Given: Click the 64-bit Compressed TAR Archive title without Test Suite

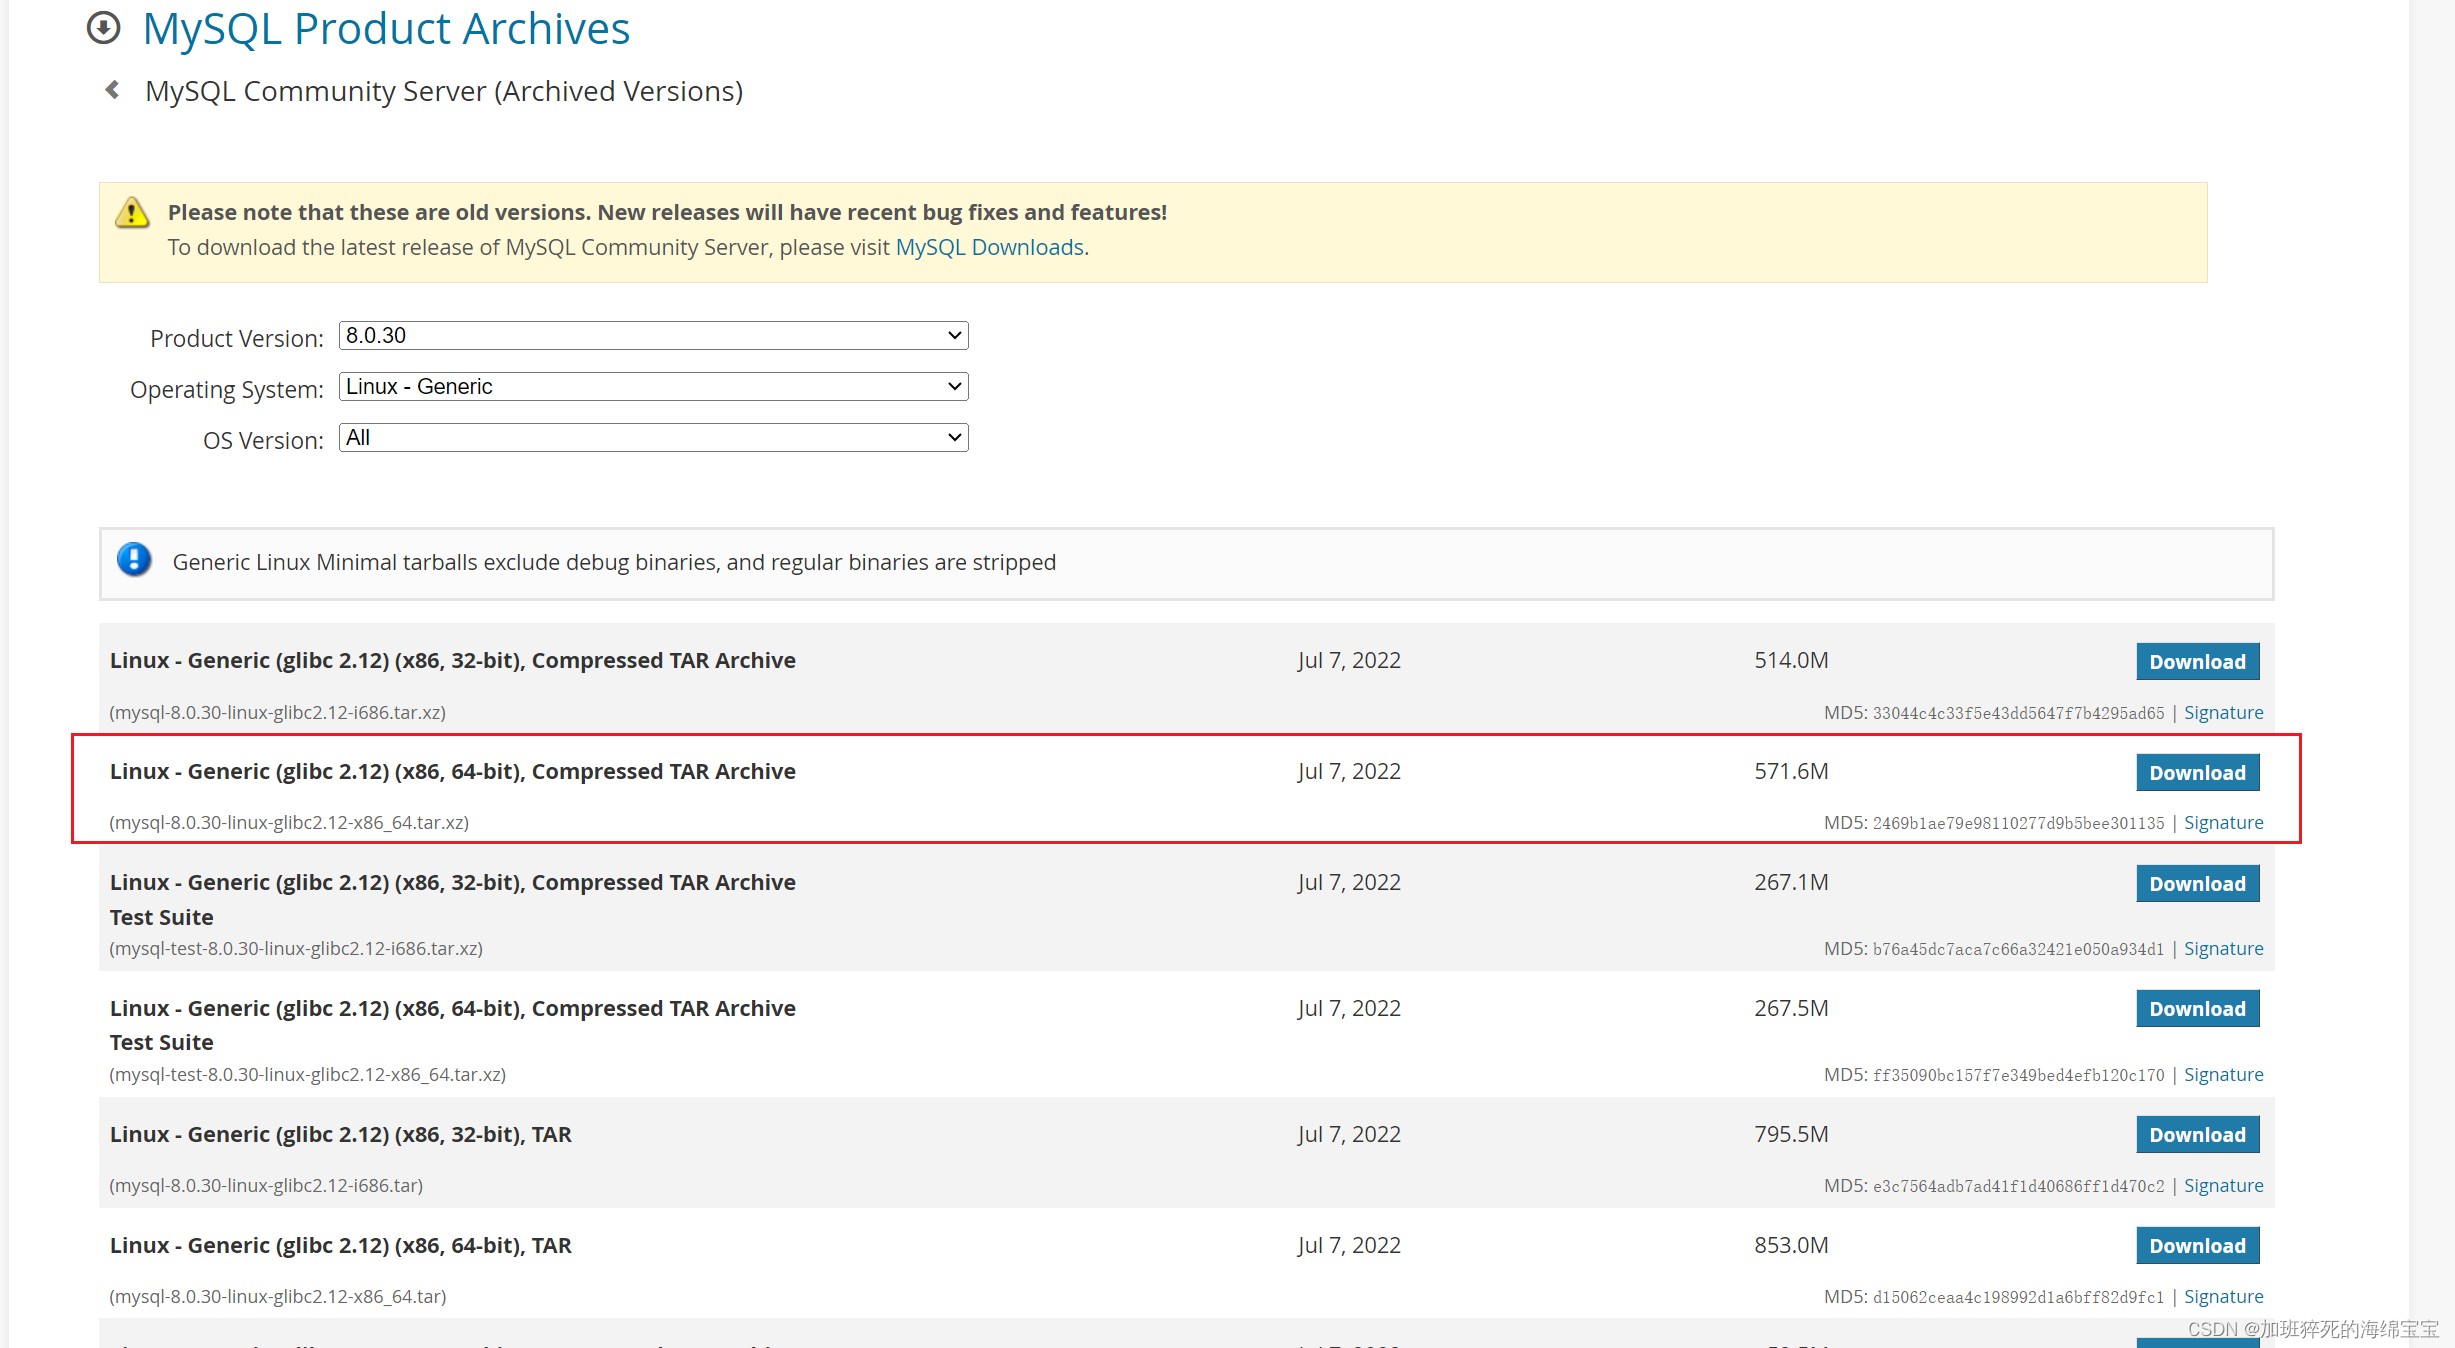Looking at the screenshot, I should pyautogui.click(x=453, y=772).
